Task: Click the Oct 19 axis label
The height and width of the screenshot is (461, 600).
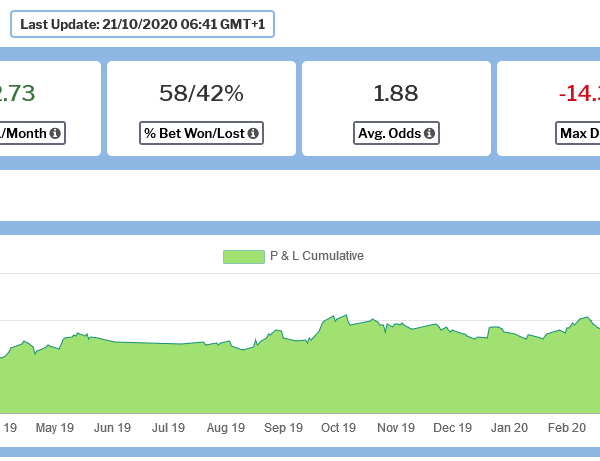Action: click(x=339, y=427)
